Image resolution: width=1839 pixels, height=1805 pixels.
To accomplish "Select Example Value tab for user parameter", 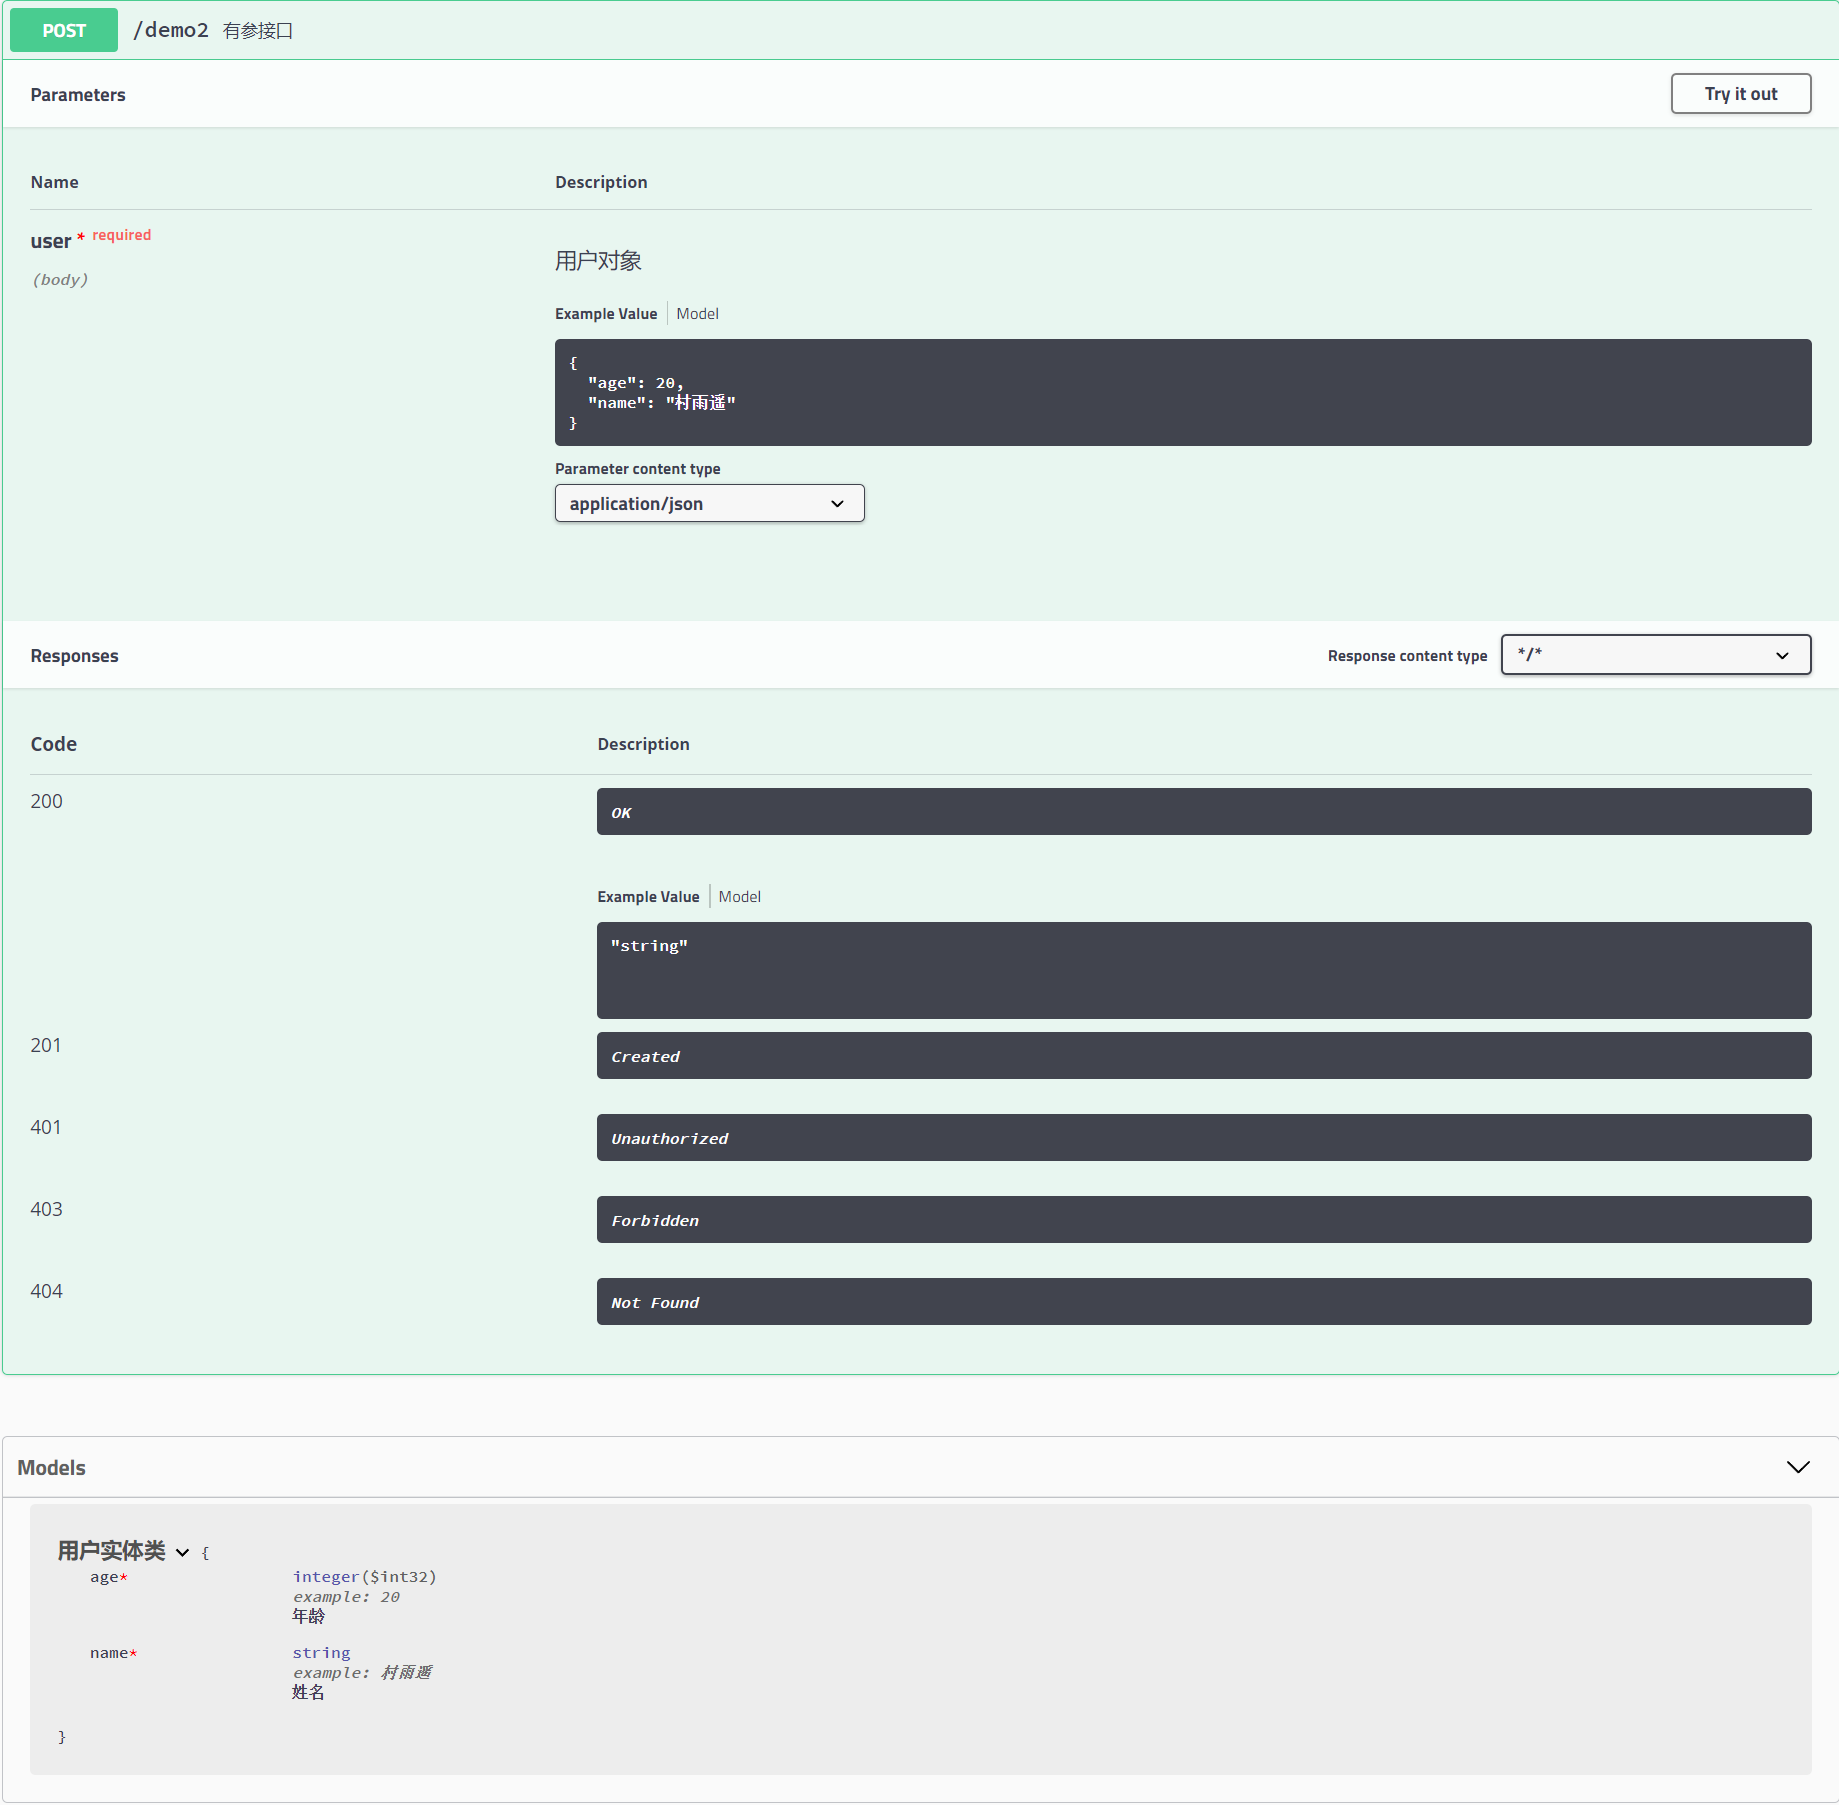I will click(606, 313).
